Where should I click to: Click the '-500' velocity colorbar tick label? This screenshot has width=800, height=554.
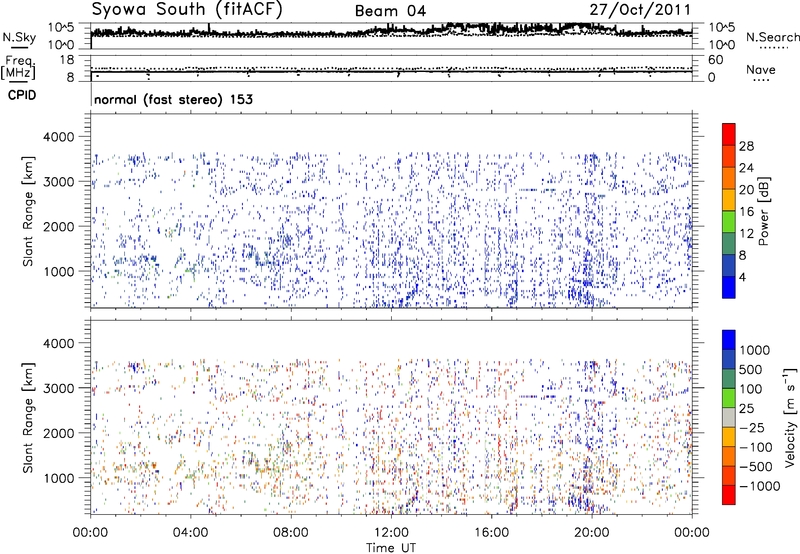click(756, 466)
